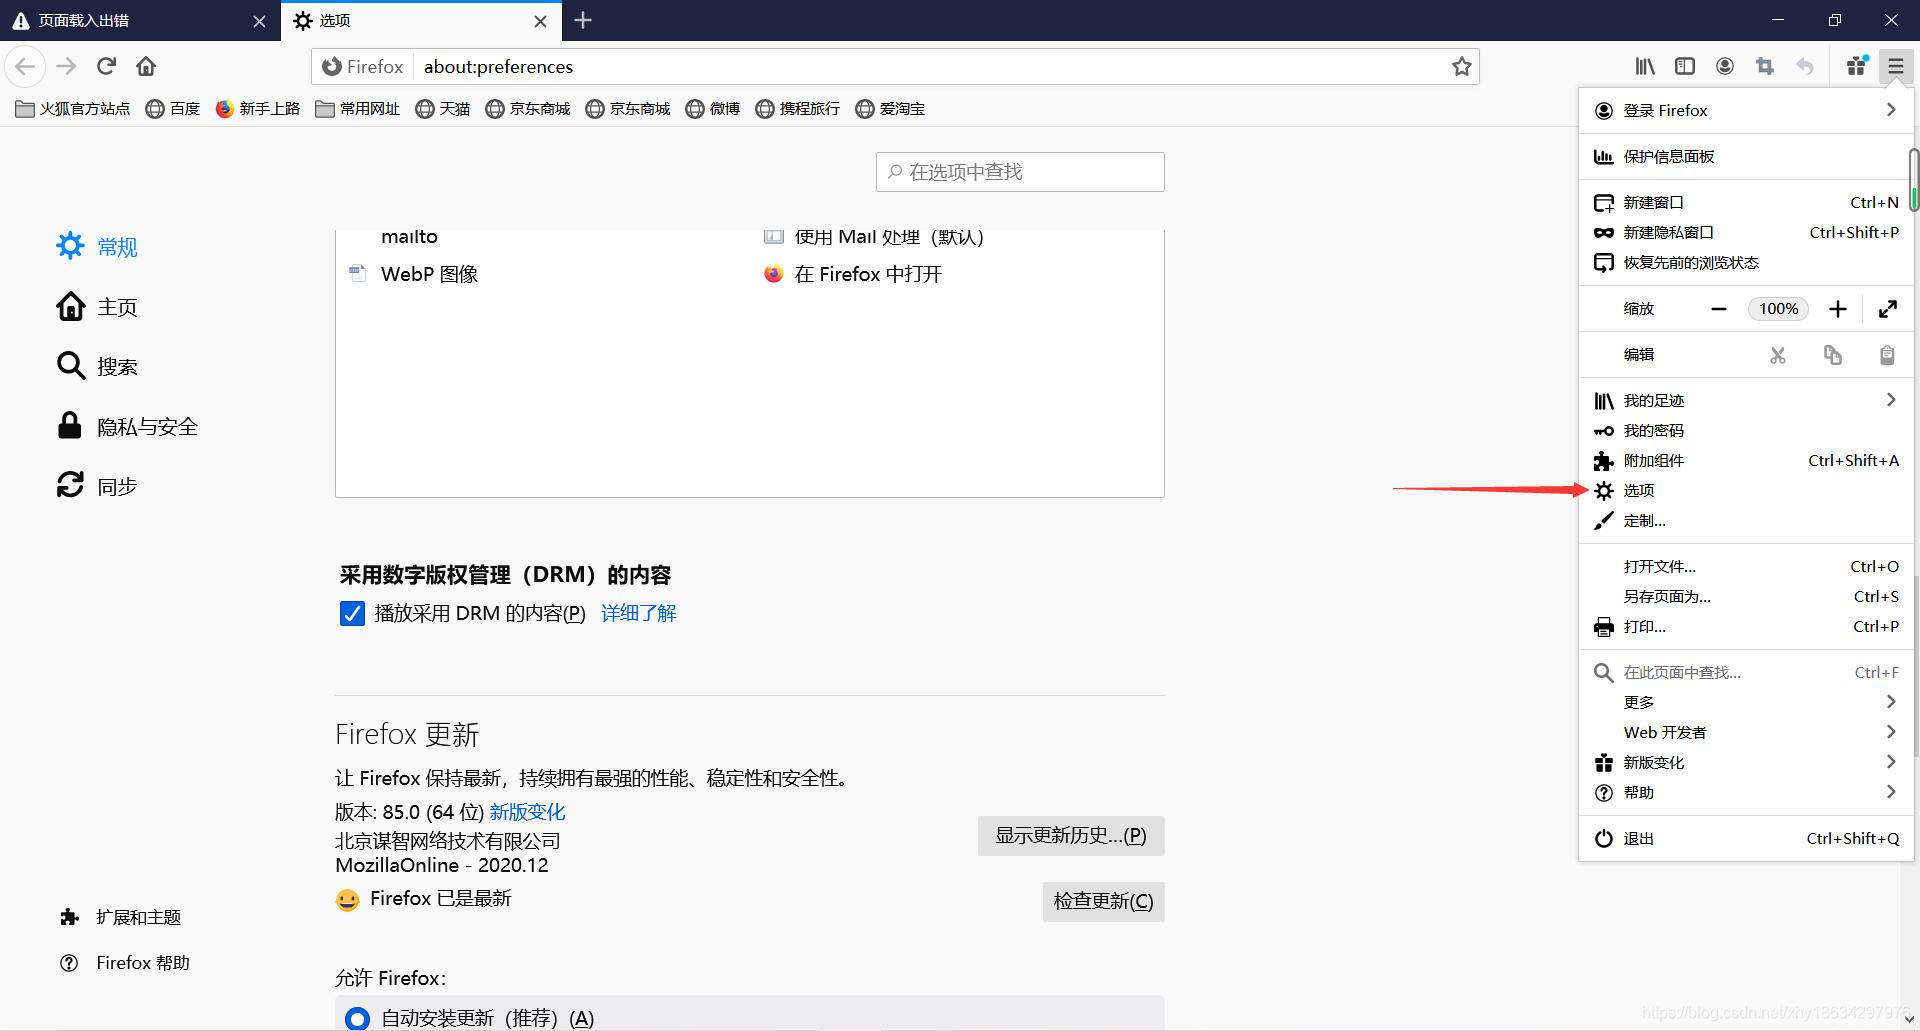Switch to the 页面载入出错 tab
1920x1031 pixels.
click(x=140, y=21)
